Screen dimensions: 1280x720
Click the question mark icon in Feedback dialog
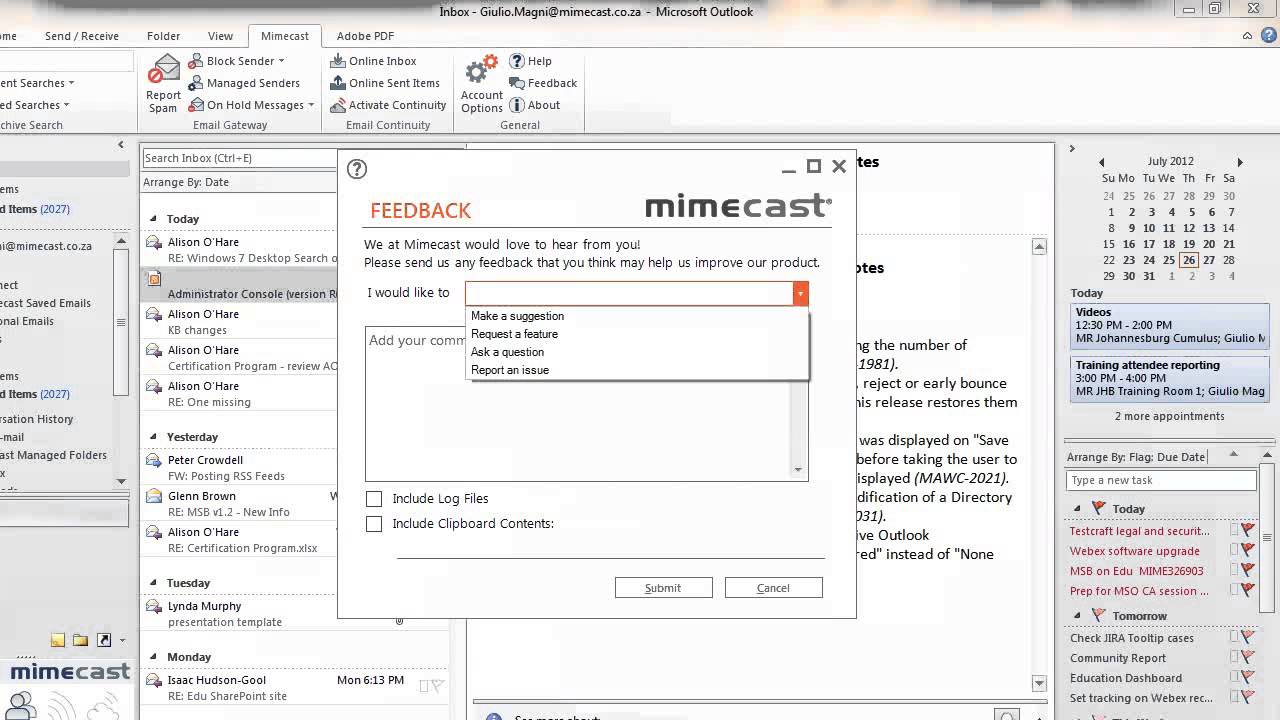click(357, 169)
